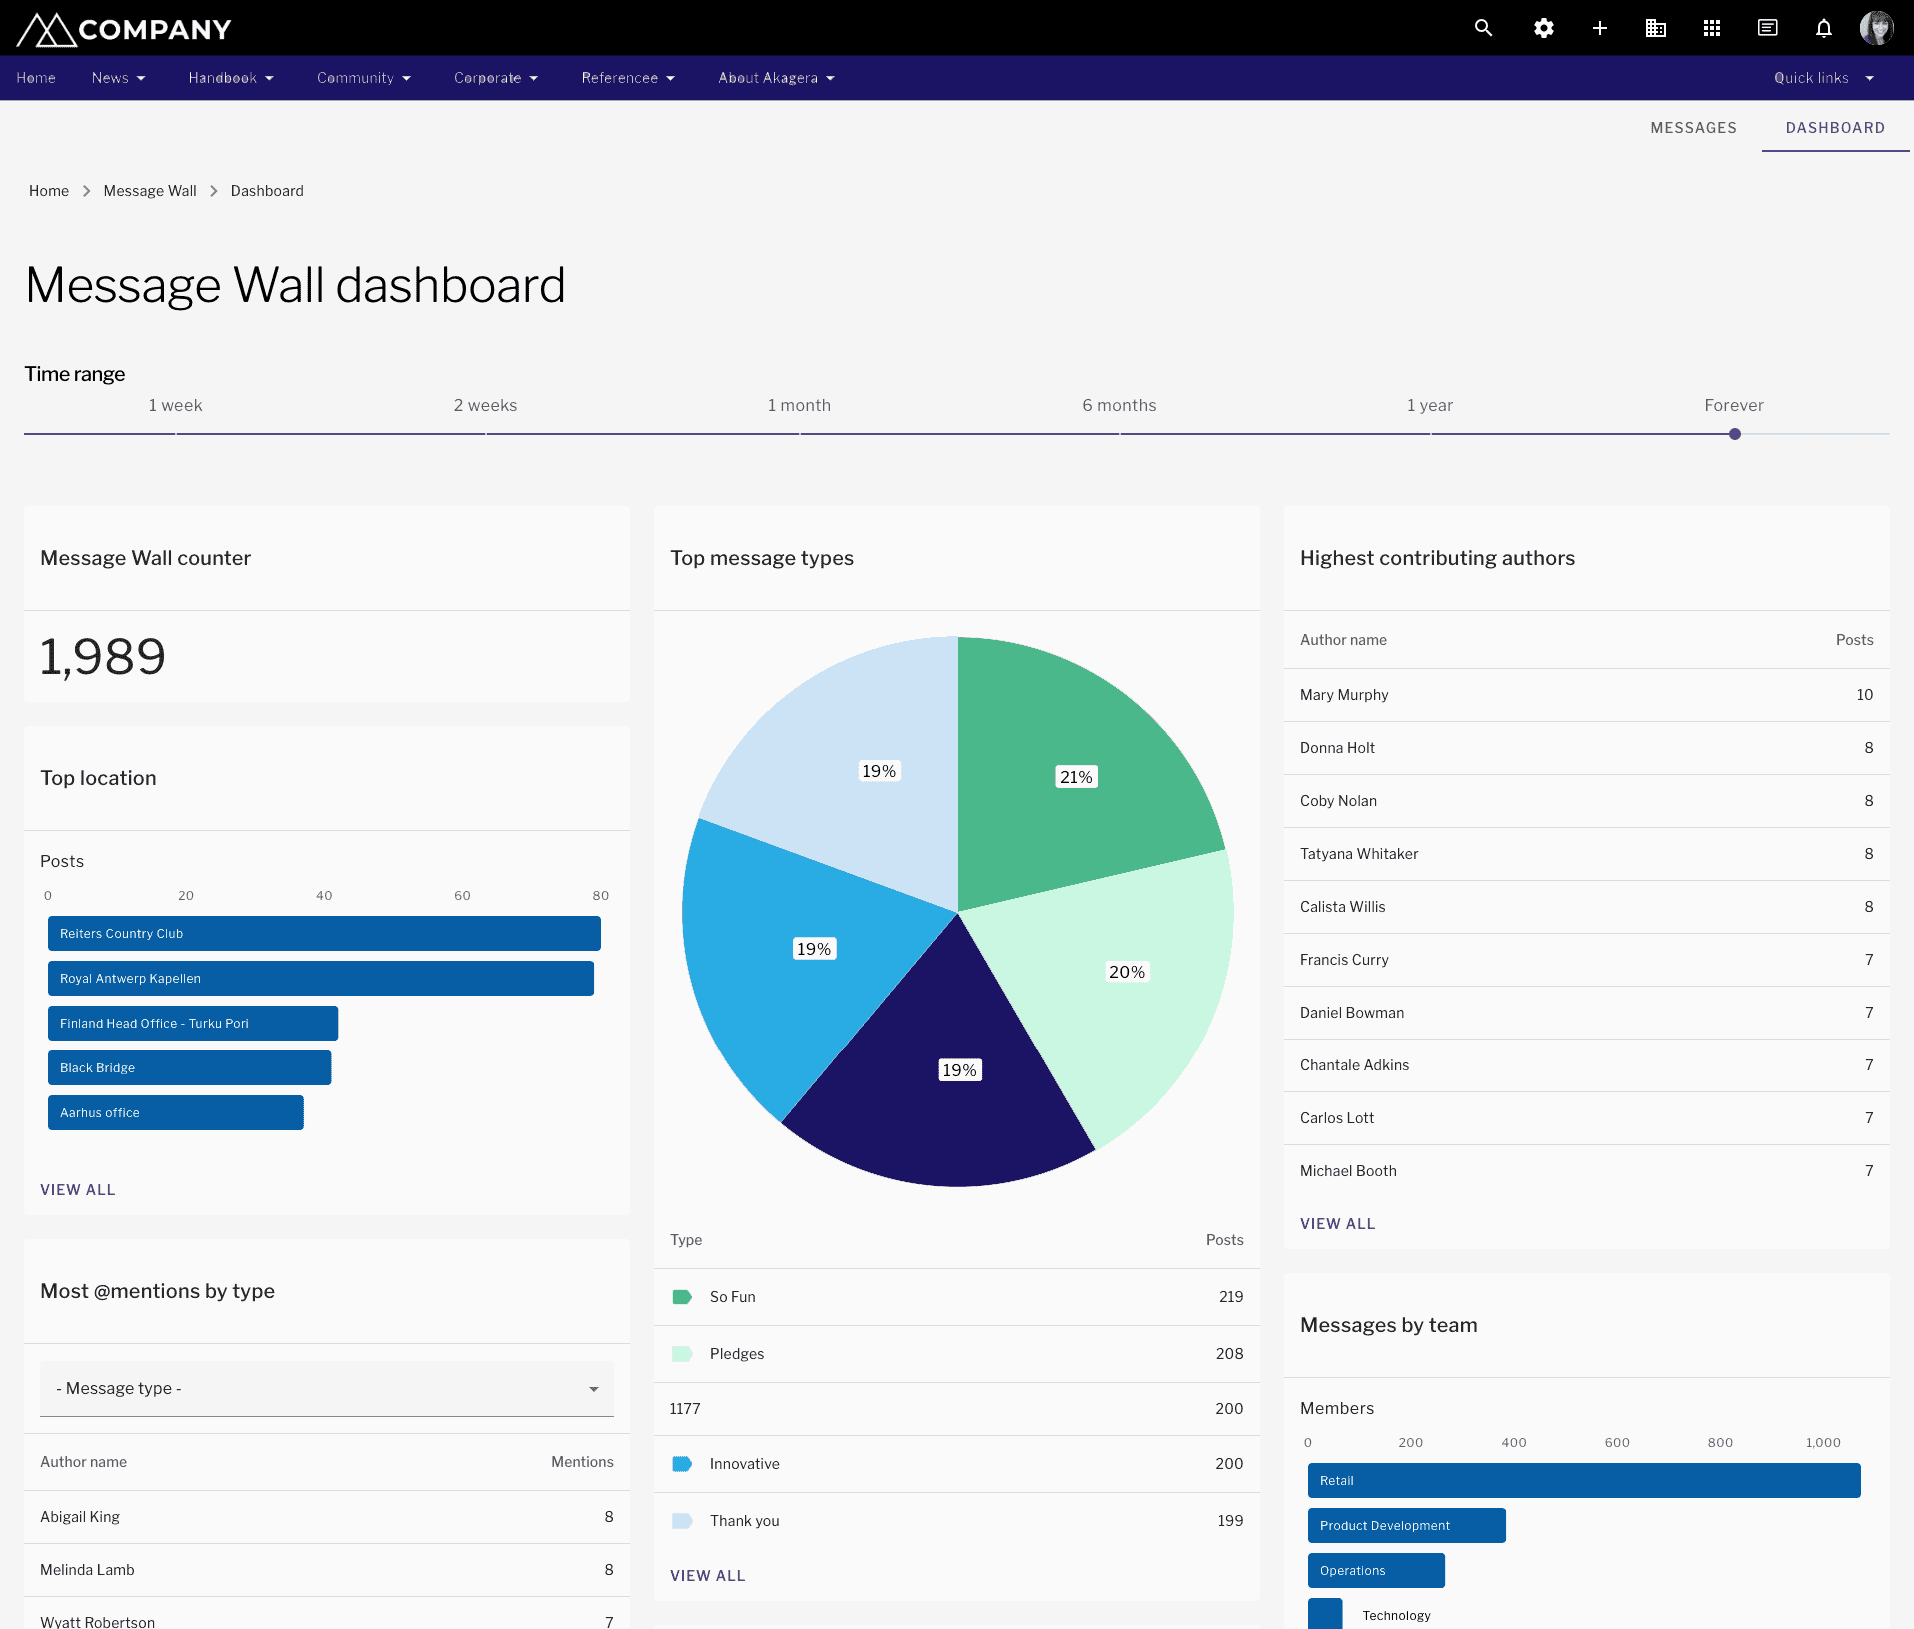The width and height of the screenshot is (1914, 1629).
Task: Open the settings gear icon
Action: 1543,28
